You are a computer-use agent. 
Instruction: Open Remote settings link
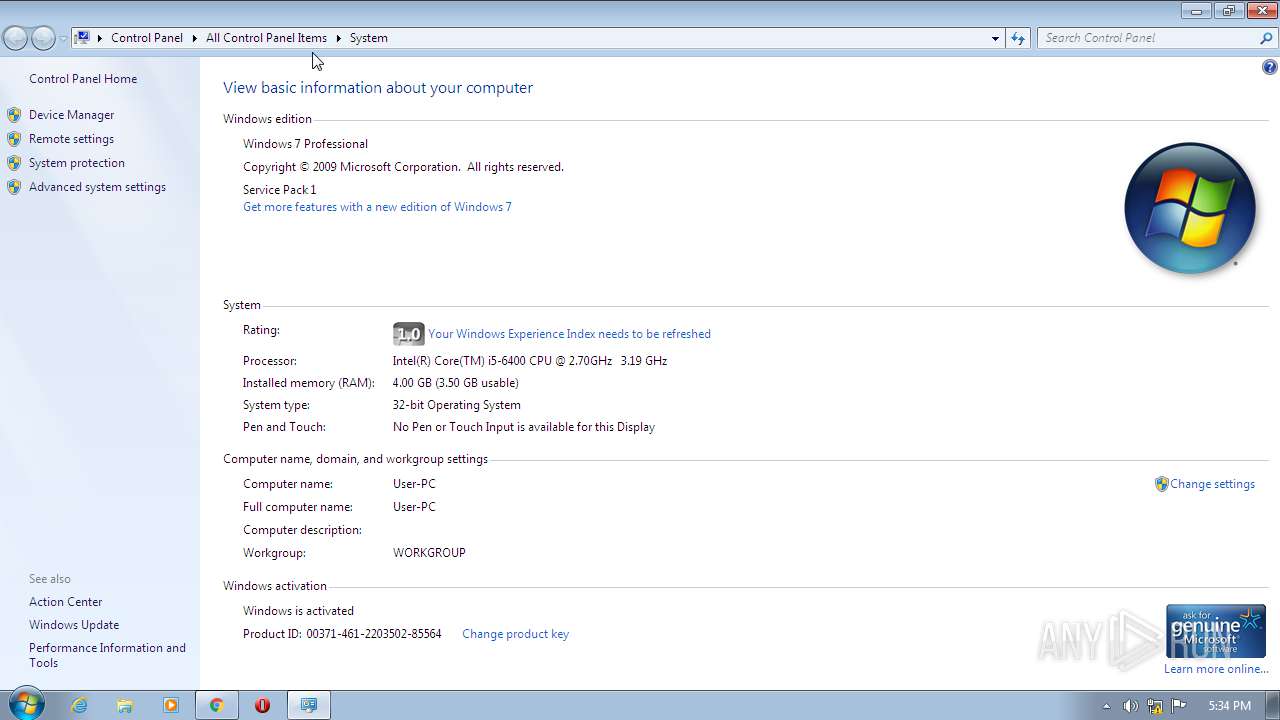[x=71, y=139]
